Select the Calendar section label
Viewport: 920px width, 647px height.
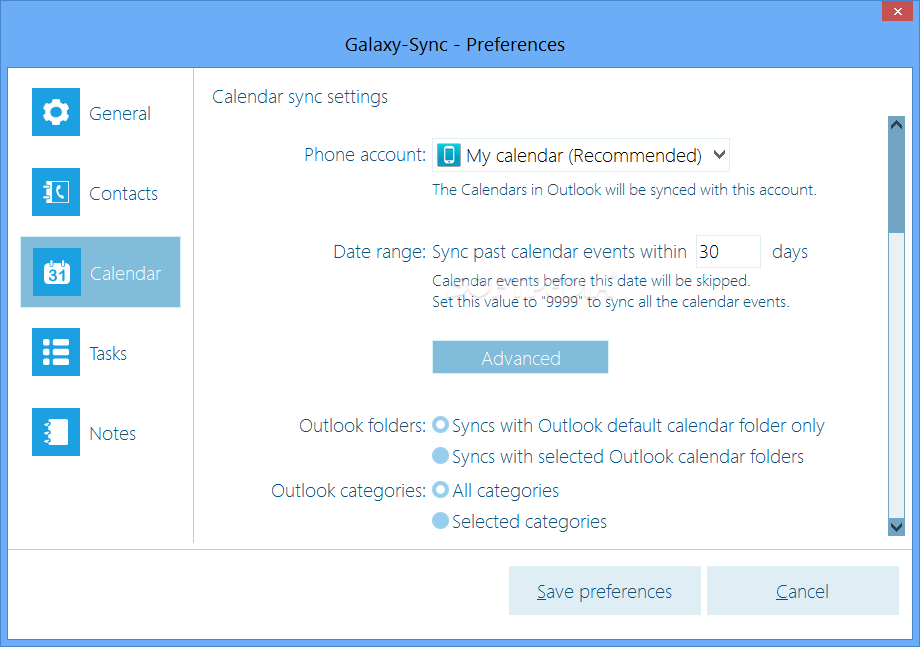[125, 273]
